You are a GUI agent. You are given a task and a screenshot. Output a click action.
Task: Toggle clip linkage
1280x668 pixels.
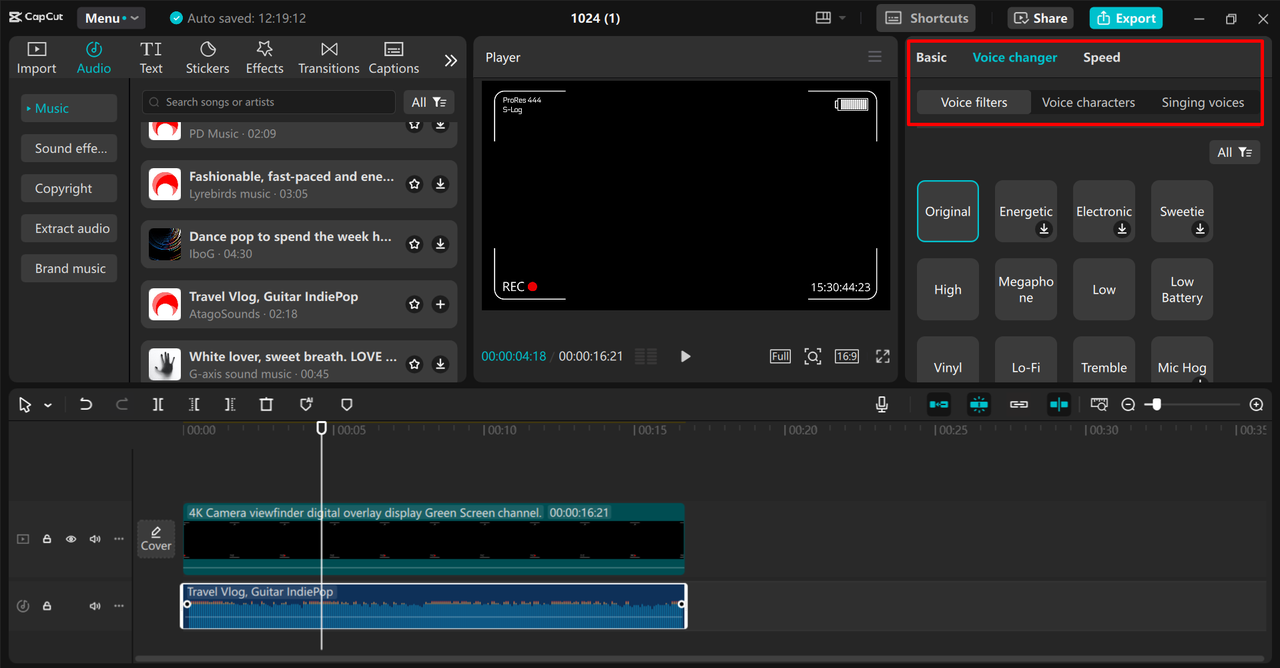1019,404
